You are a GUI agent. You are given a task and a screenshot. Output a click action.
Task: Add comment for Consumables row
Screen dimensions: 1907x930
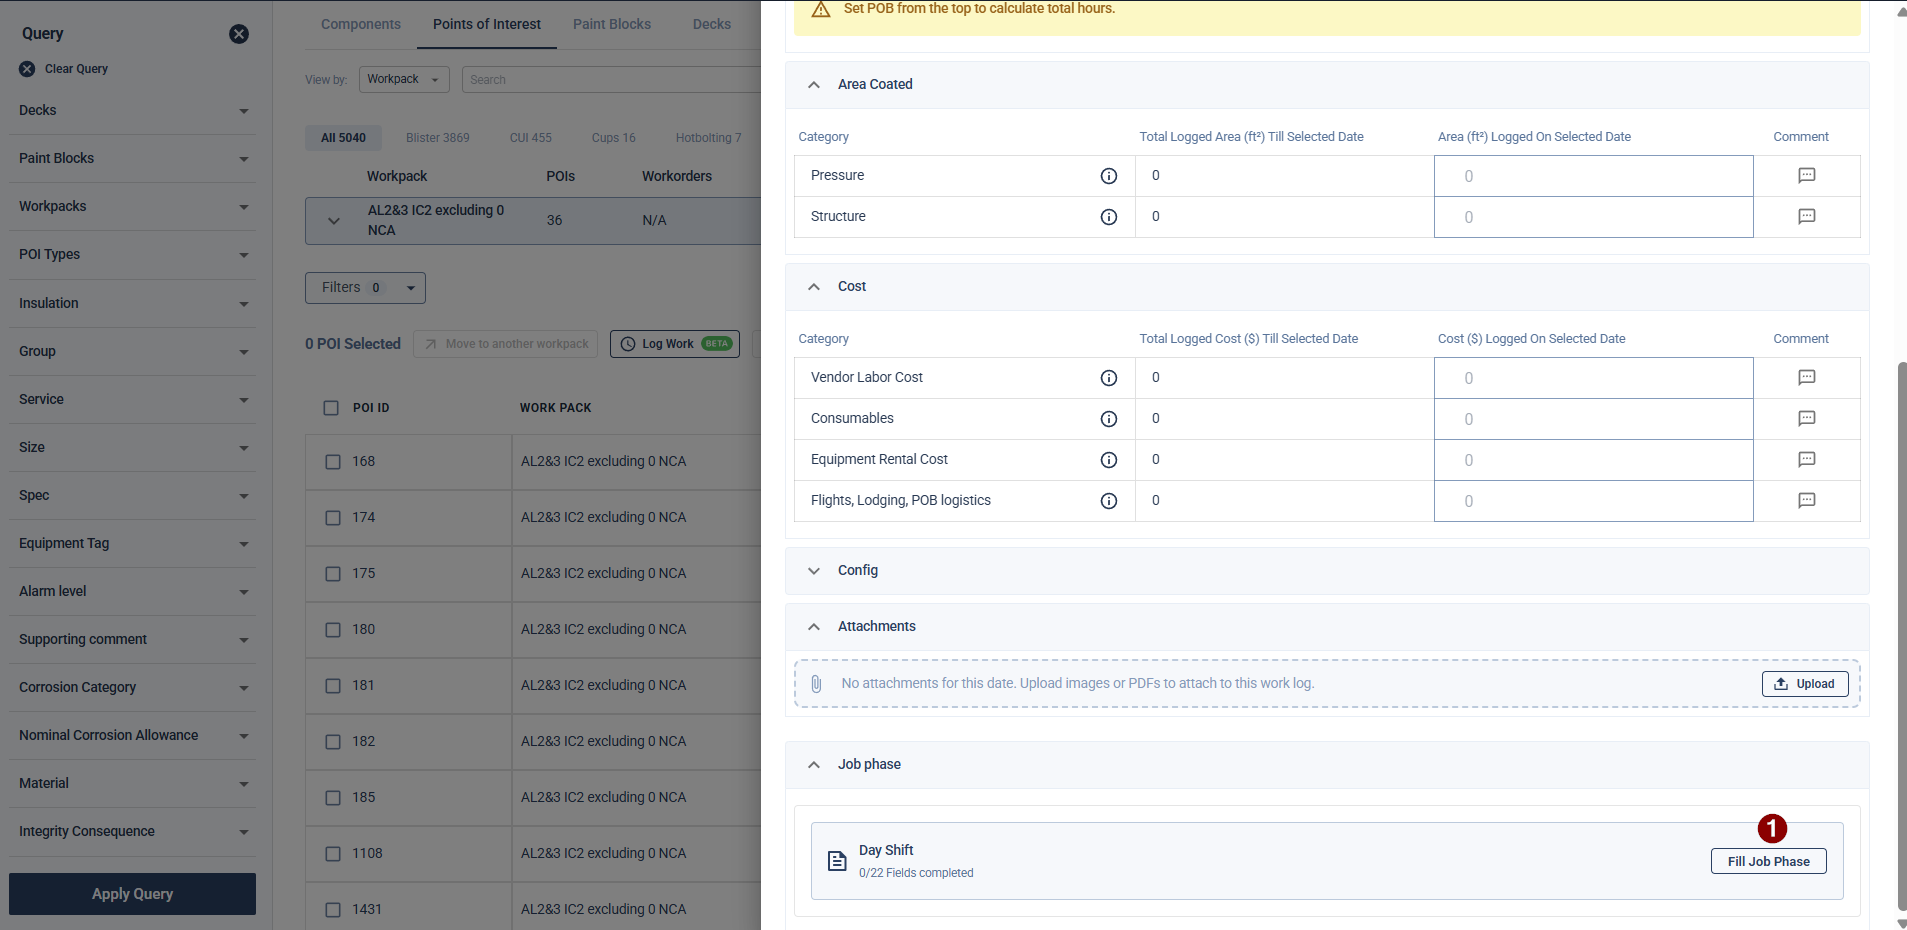[x=1807, y=419]
